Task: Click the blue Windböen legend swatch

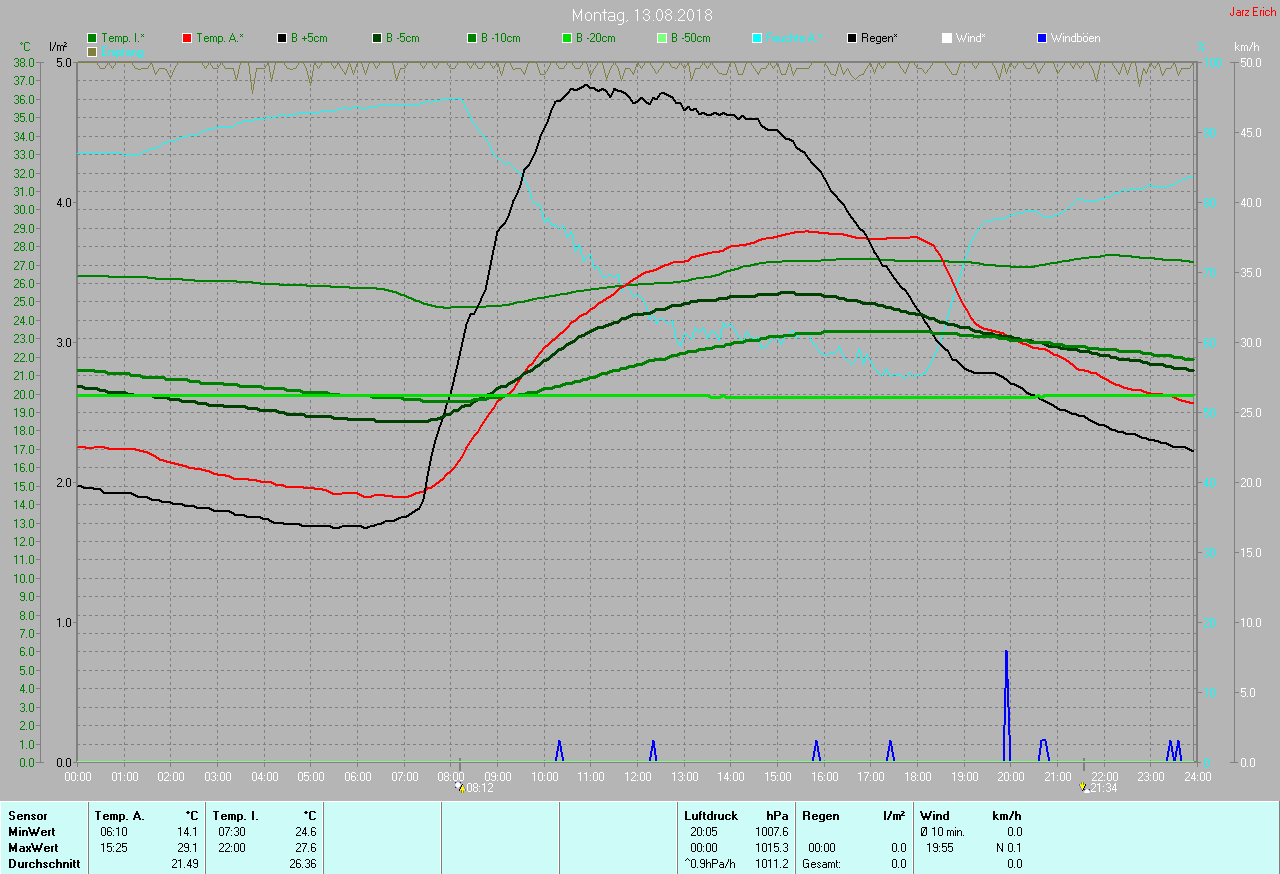Action: tap(1041, 38)
